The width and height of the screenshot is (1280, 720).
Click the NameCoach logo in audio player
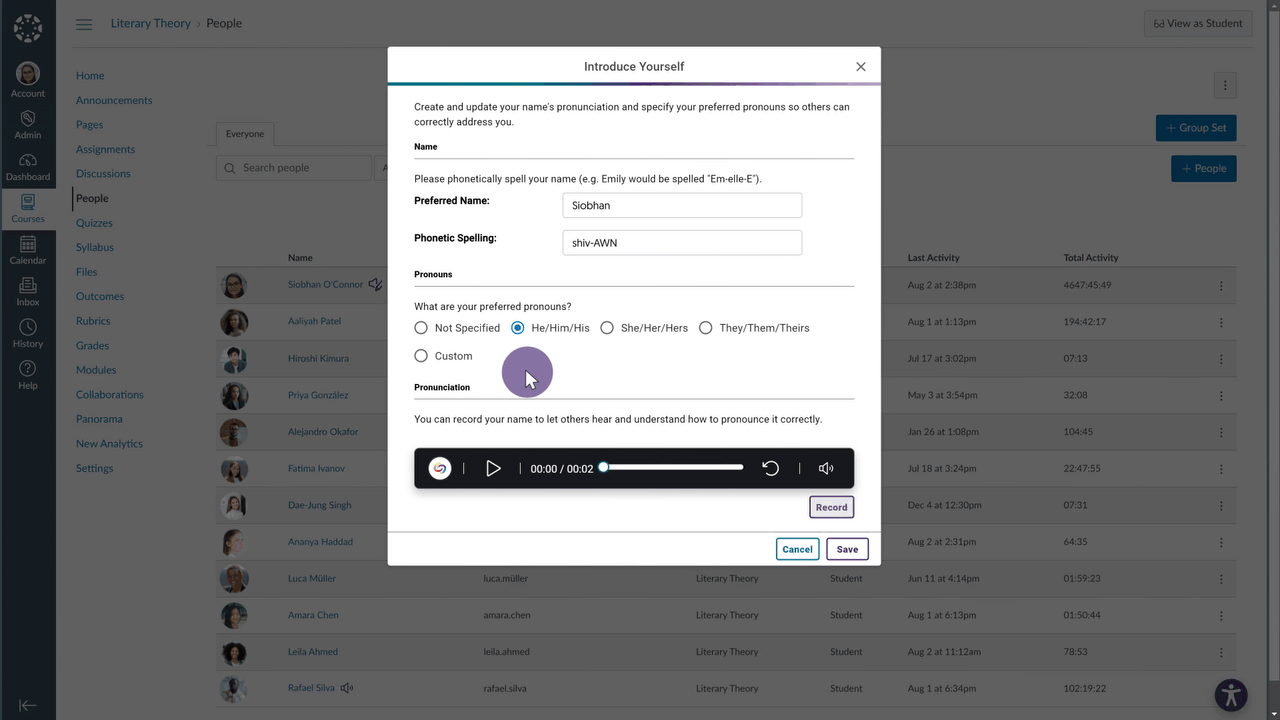tap(440, 468)
